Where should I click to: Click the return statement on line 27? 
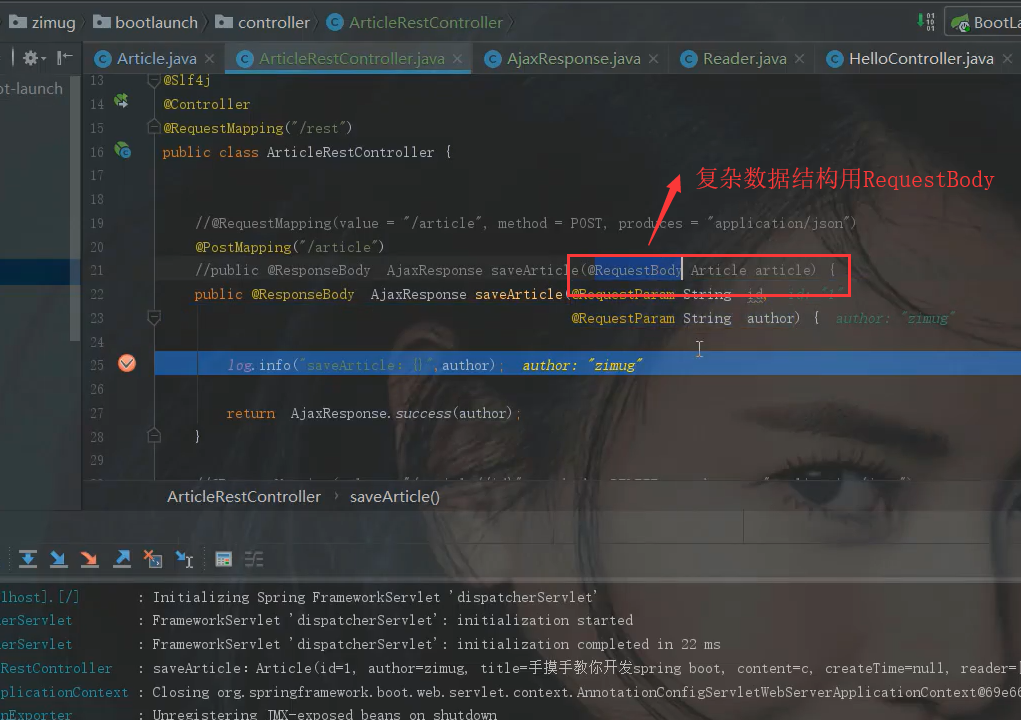[373, 413]
